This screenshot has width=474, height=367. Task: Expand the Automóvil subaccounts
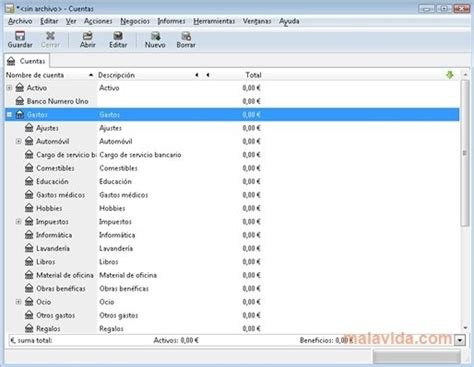[19, 141]
